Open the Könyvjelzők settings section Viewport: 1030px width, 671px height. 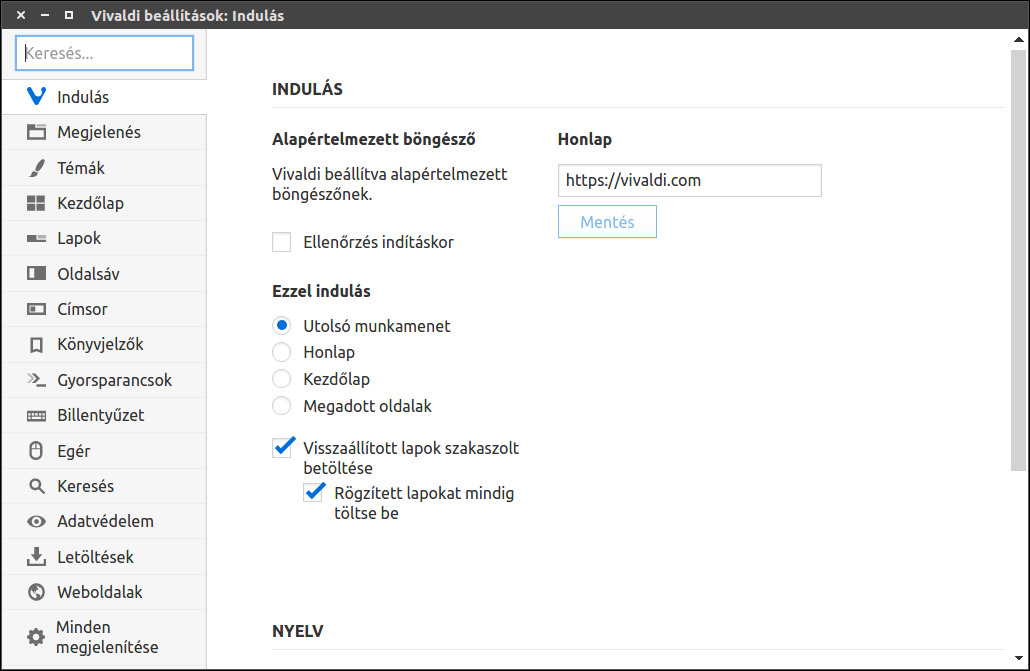coord(104,344)
